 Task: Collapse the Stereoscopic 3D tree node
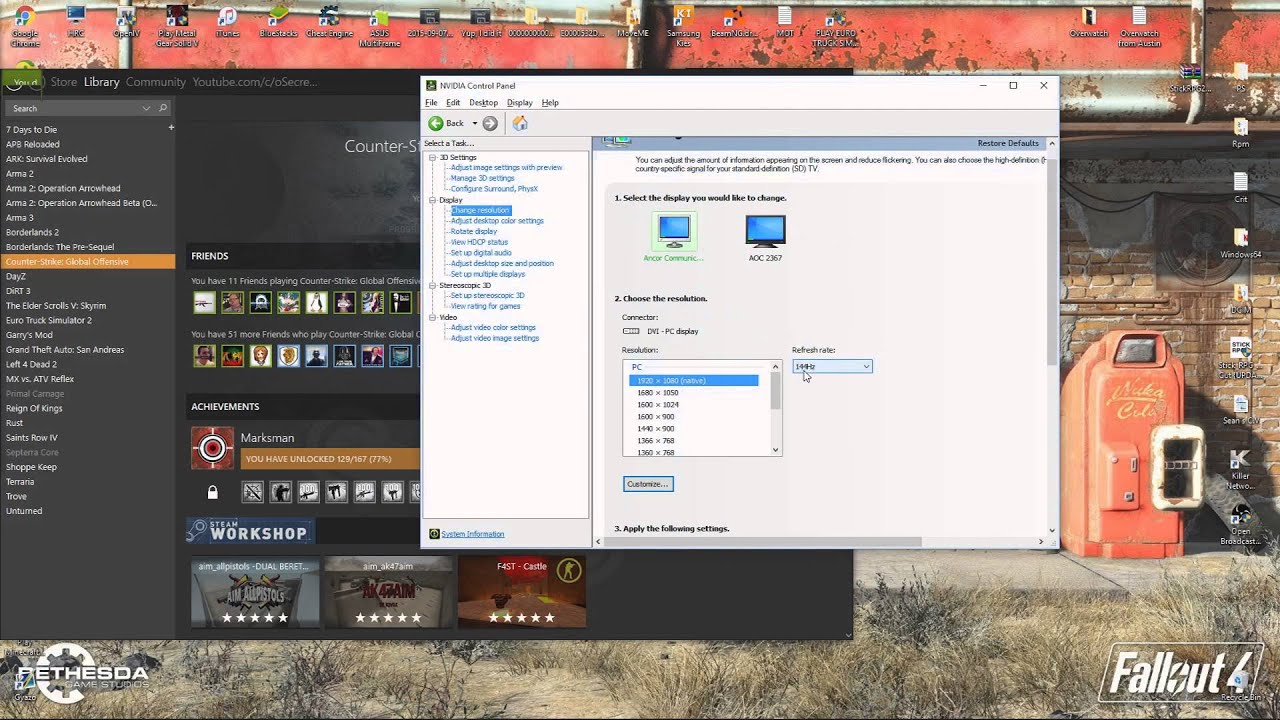[433, 285]
